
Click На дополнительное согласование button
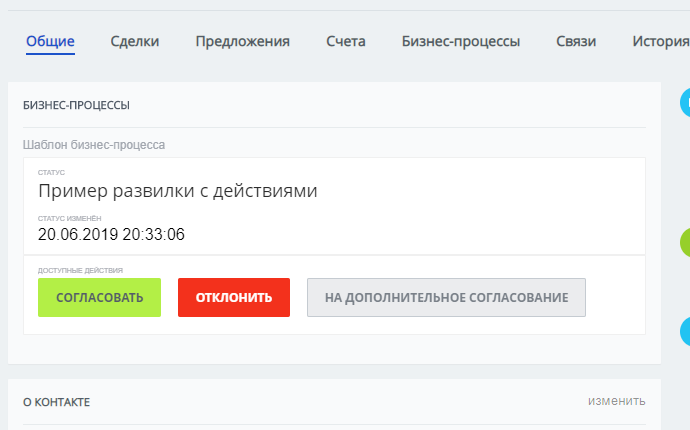(446, 298)
